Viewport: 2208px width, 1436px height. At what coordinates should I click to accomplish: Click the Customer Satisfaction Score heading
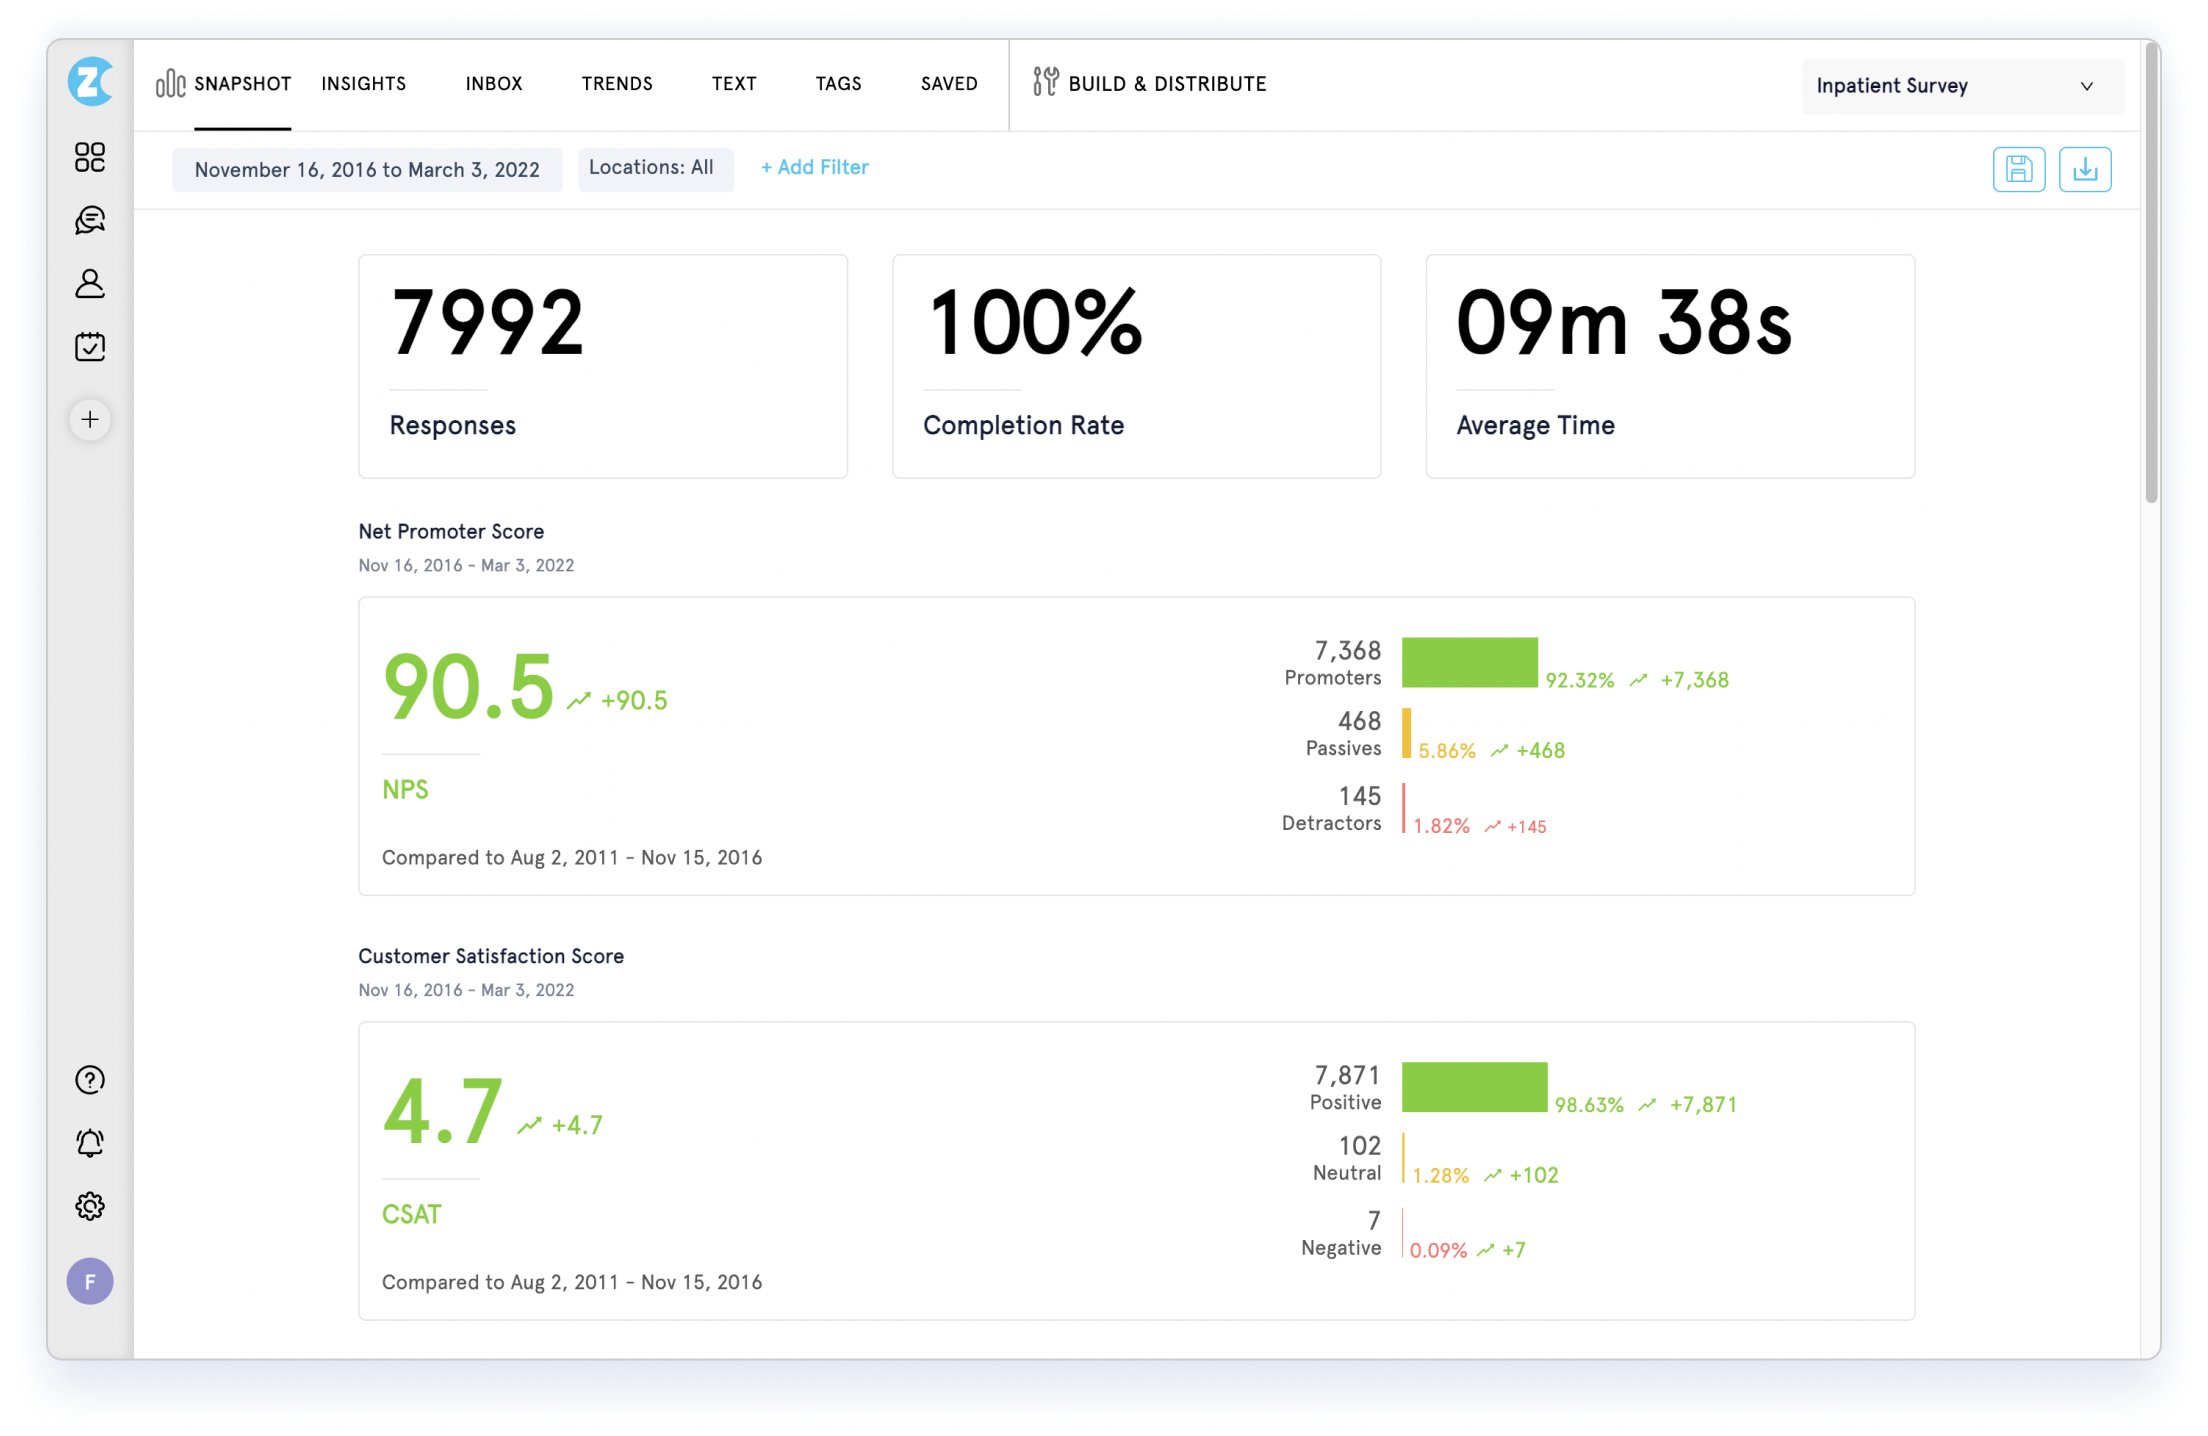(491, 956)
